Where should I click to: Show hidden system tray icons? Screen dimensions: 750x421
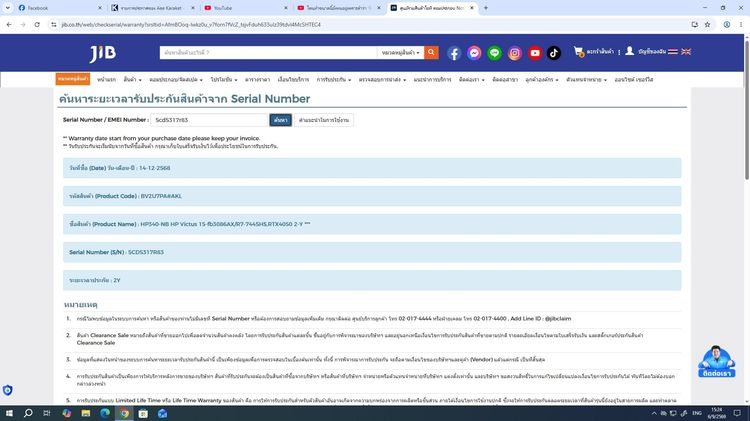click(654, 413)
